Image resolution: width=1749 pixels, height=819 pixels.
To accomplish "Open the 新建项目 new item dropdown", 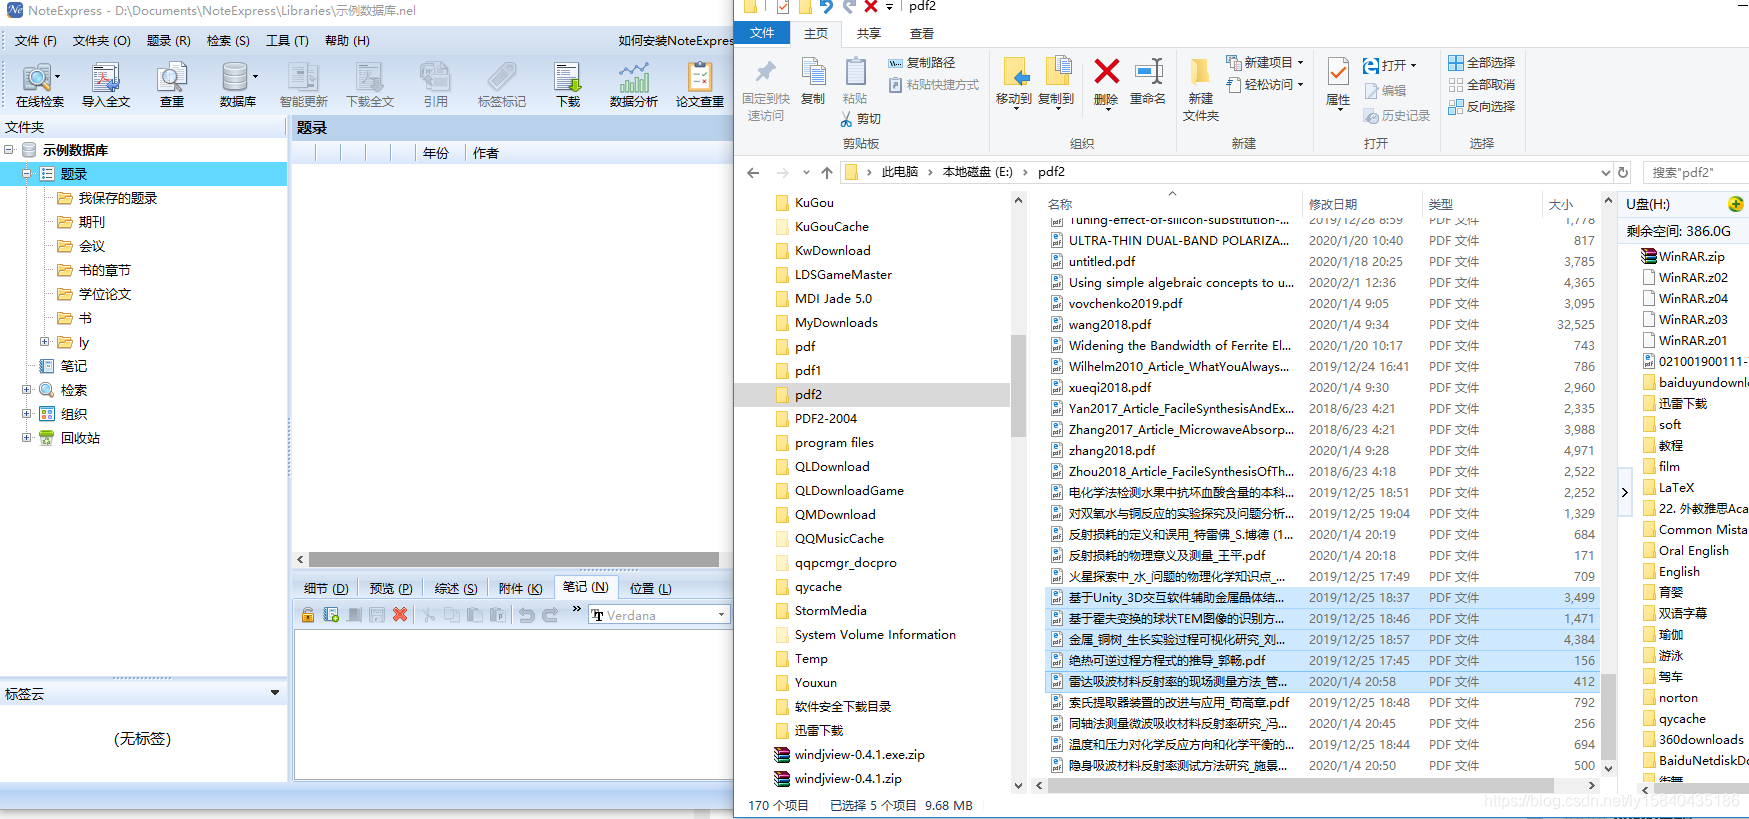I will pos(1265,62).
